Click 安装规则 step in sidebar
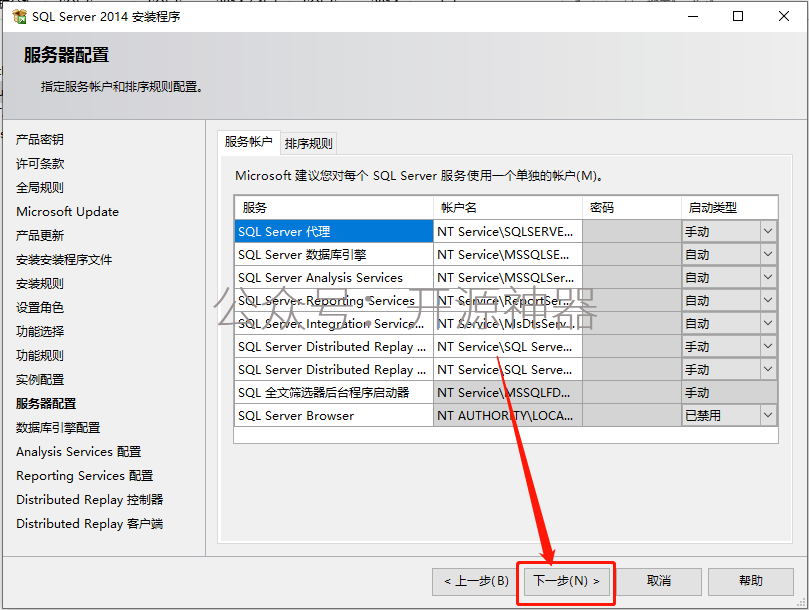The height and width of the screenshot is (610, 809). (40, 283)
